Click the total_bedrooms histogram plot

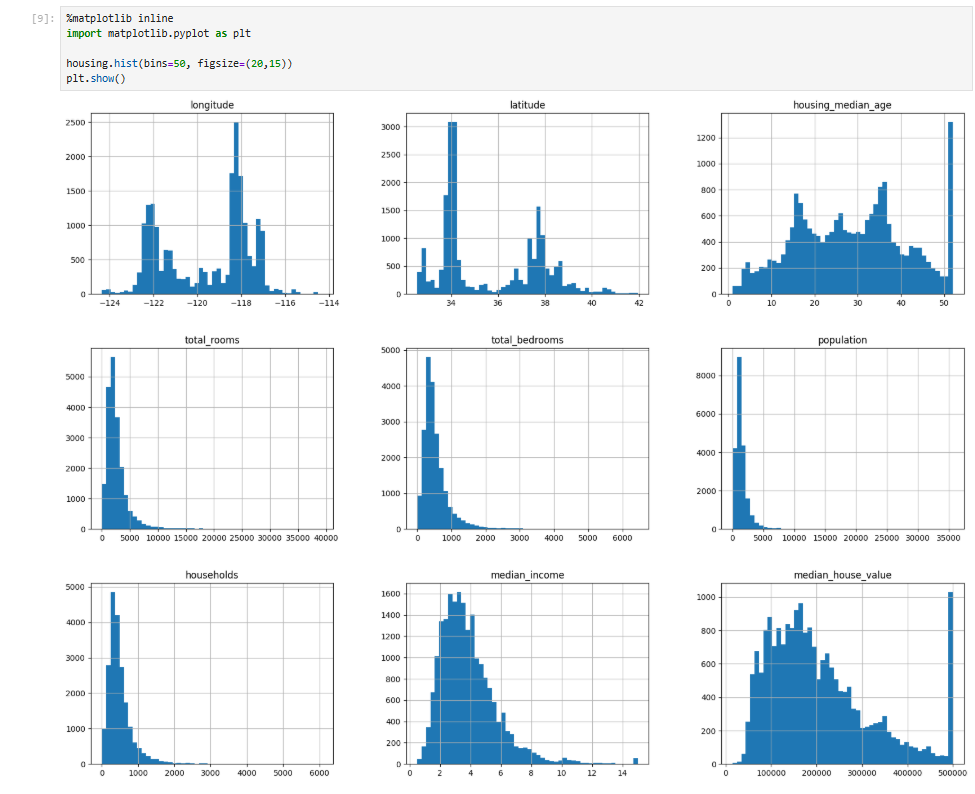pyautogui.click(x=527, y=439)
